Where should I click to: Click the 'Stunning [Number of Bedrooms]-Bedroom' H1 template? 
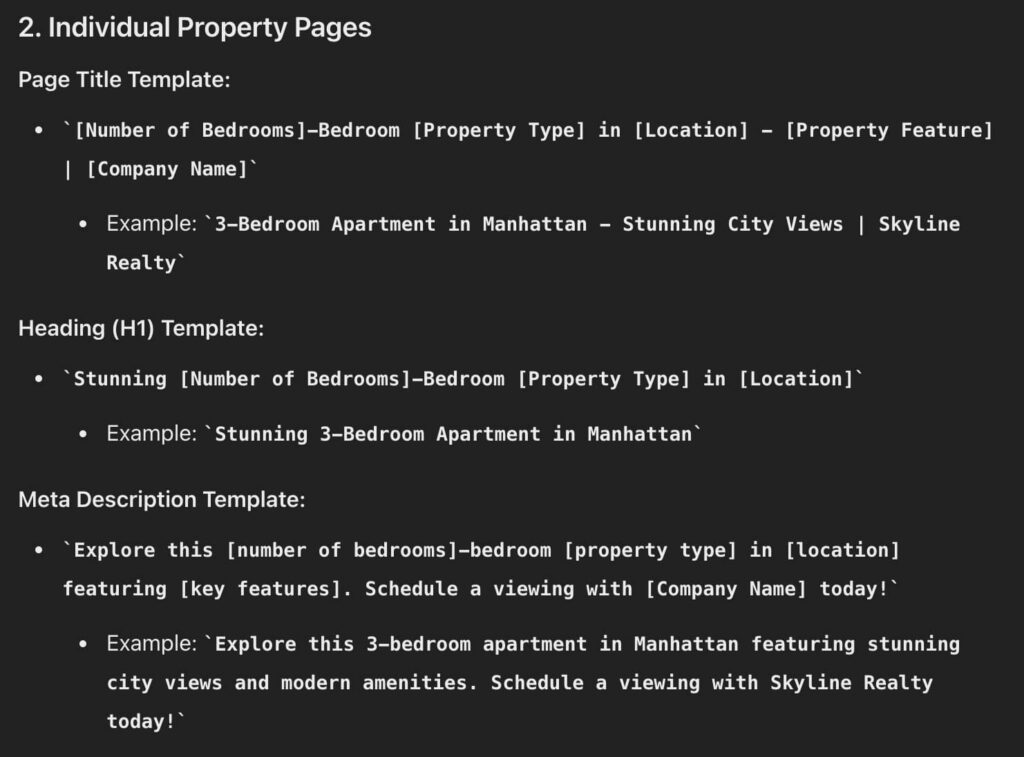tap(463, 379)
